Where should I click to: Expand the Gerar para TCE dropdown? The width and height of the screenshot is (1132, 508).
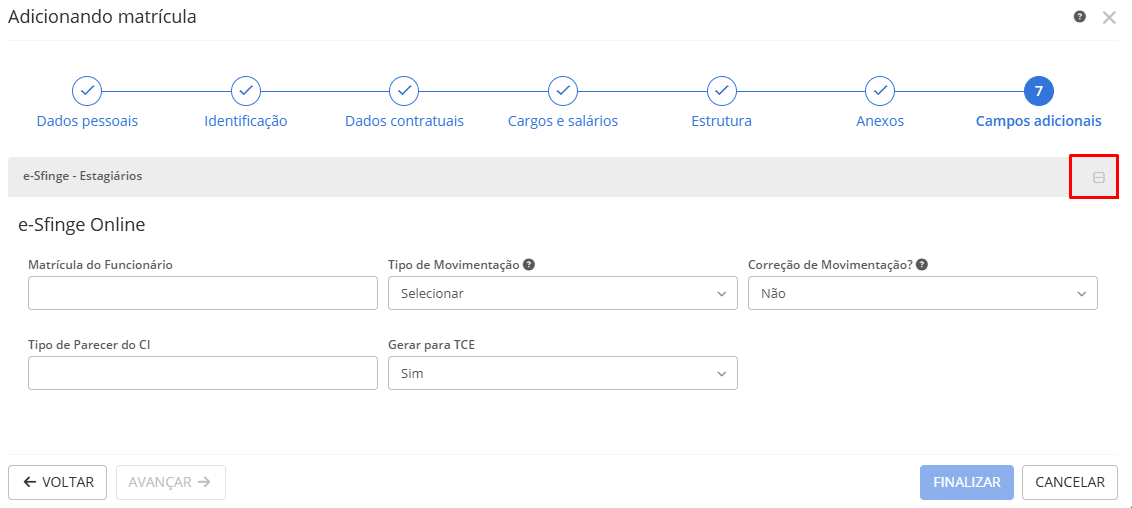(x=562, y=374)
